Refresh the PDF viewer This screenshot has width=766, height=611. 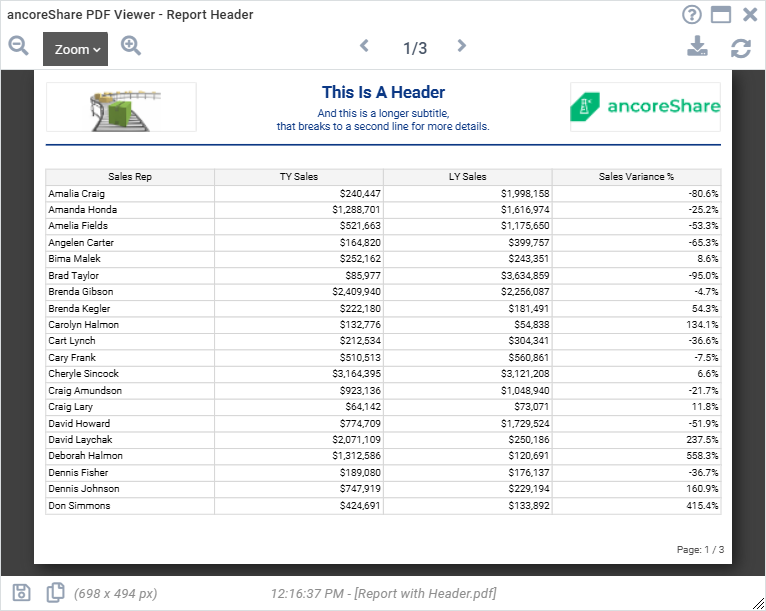741,48
